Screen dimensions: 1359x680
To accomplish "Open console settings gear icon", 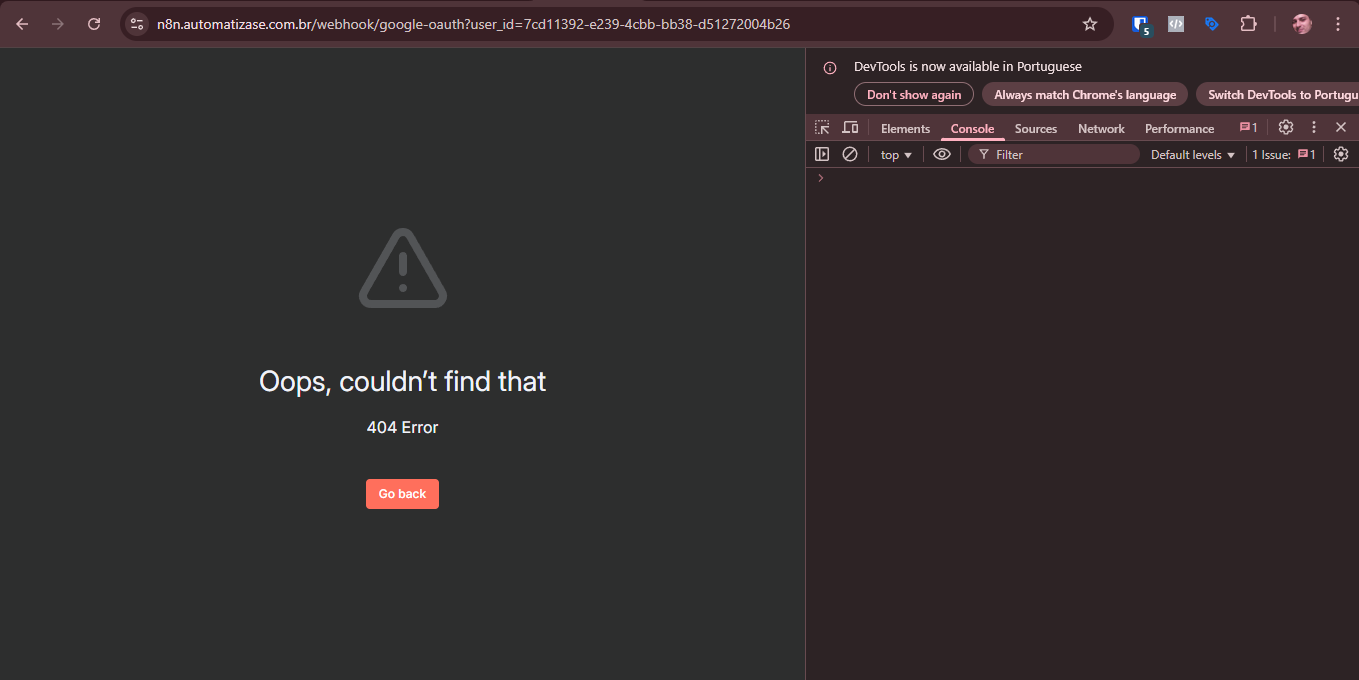I will [x=1341, y=154].
